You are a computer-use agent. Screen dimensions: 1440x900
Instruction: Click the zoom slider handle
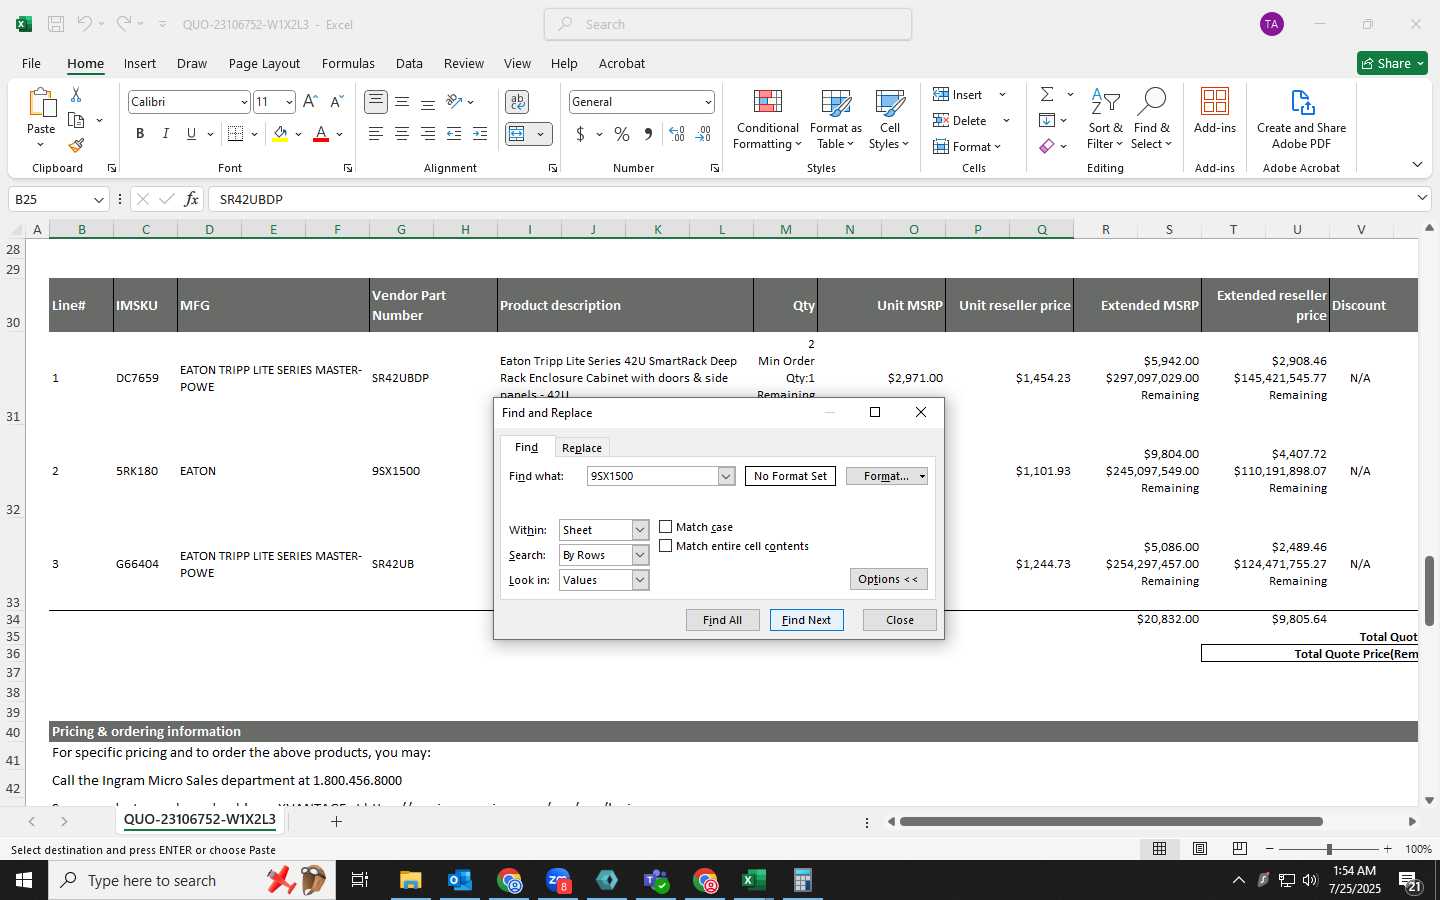pyautogui.click(x=1329, y=849)
